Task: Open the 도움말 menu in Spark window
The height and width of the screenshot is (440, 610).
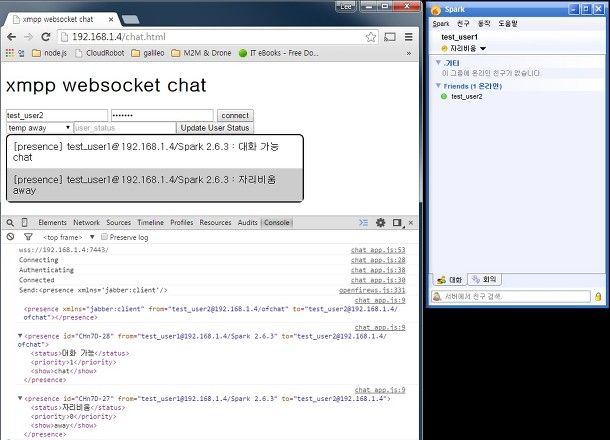Action: [508, 24]
